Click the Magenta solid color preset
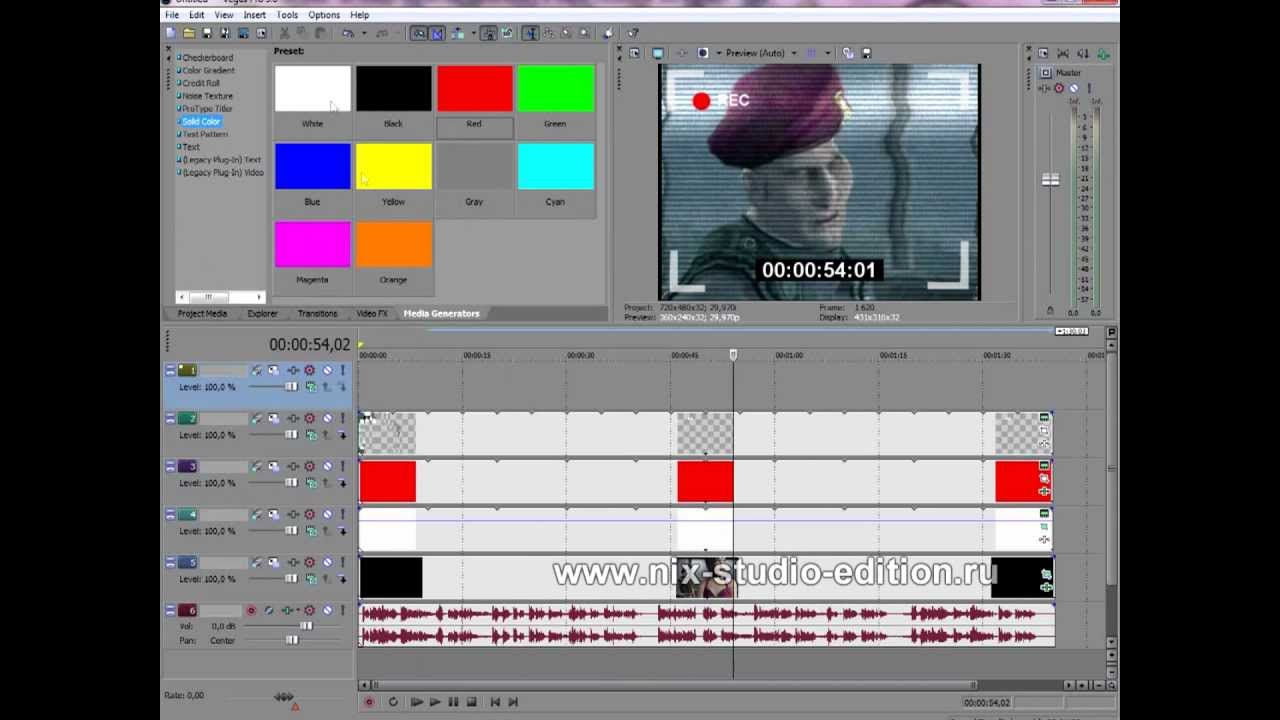The image size is (1280, 720). coord(312,244)
